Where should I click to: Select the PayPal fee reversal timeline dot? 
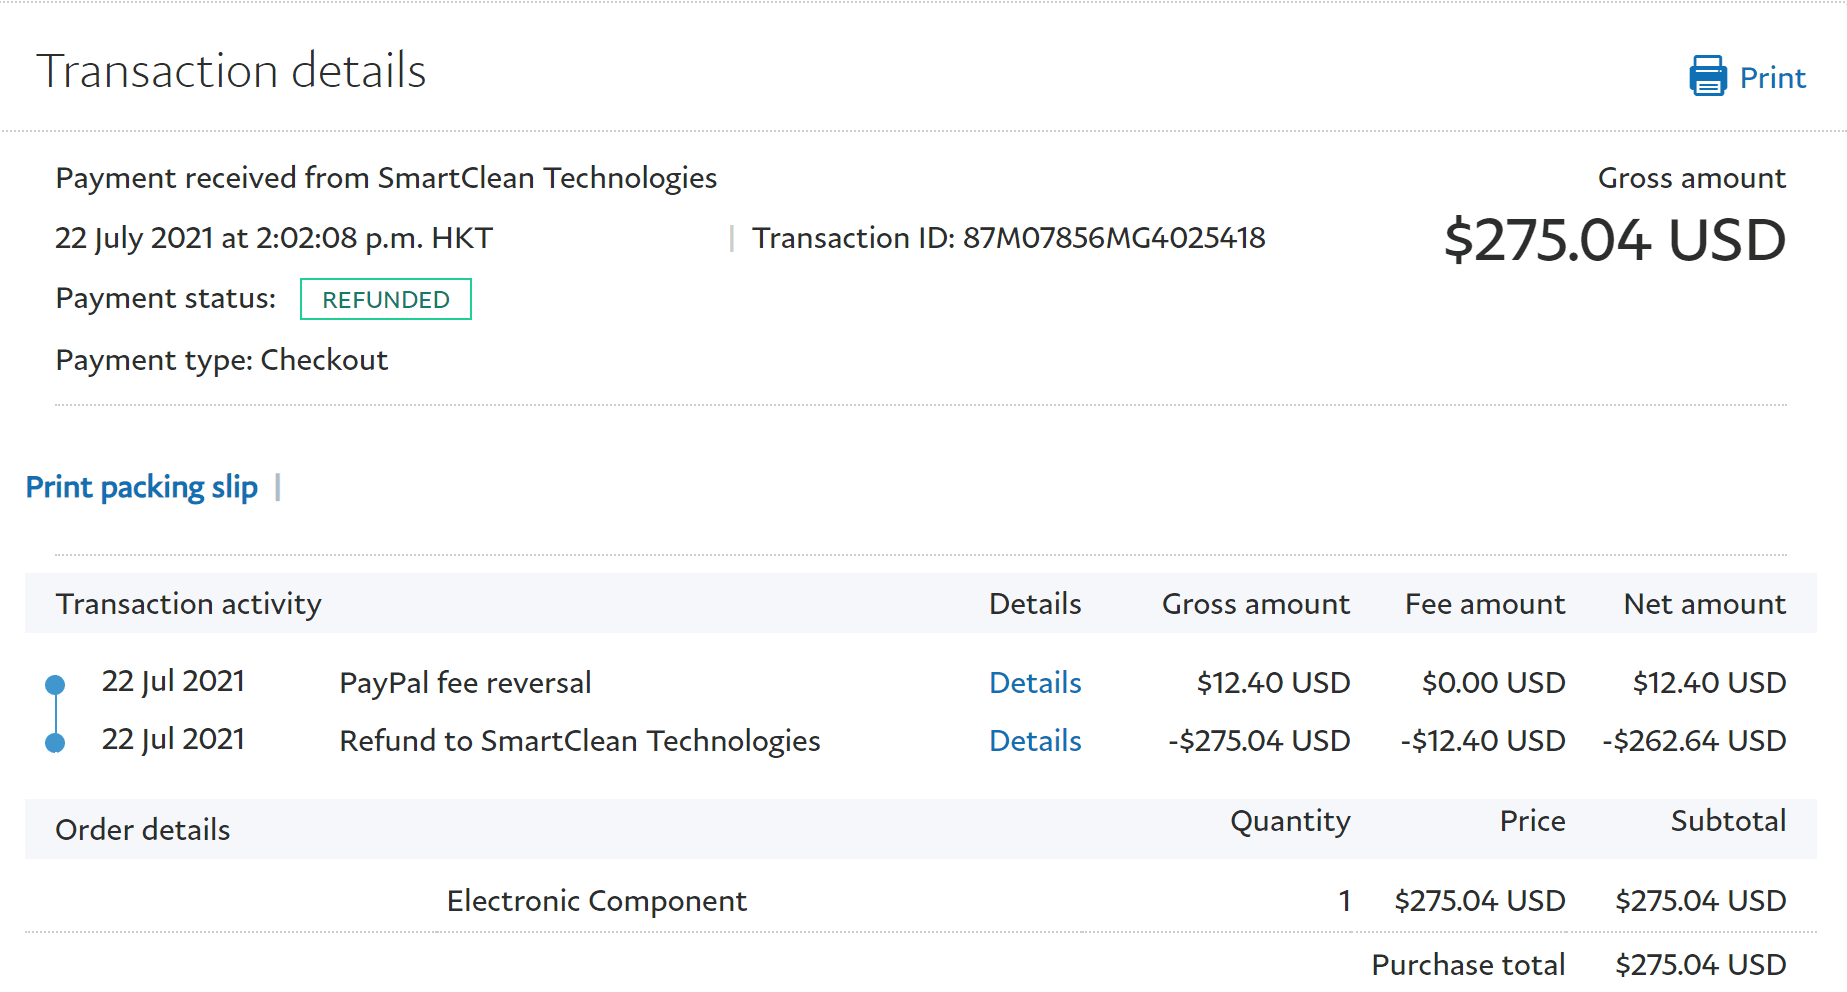coord(56,685)
